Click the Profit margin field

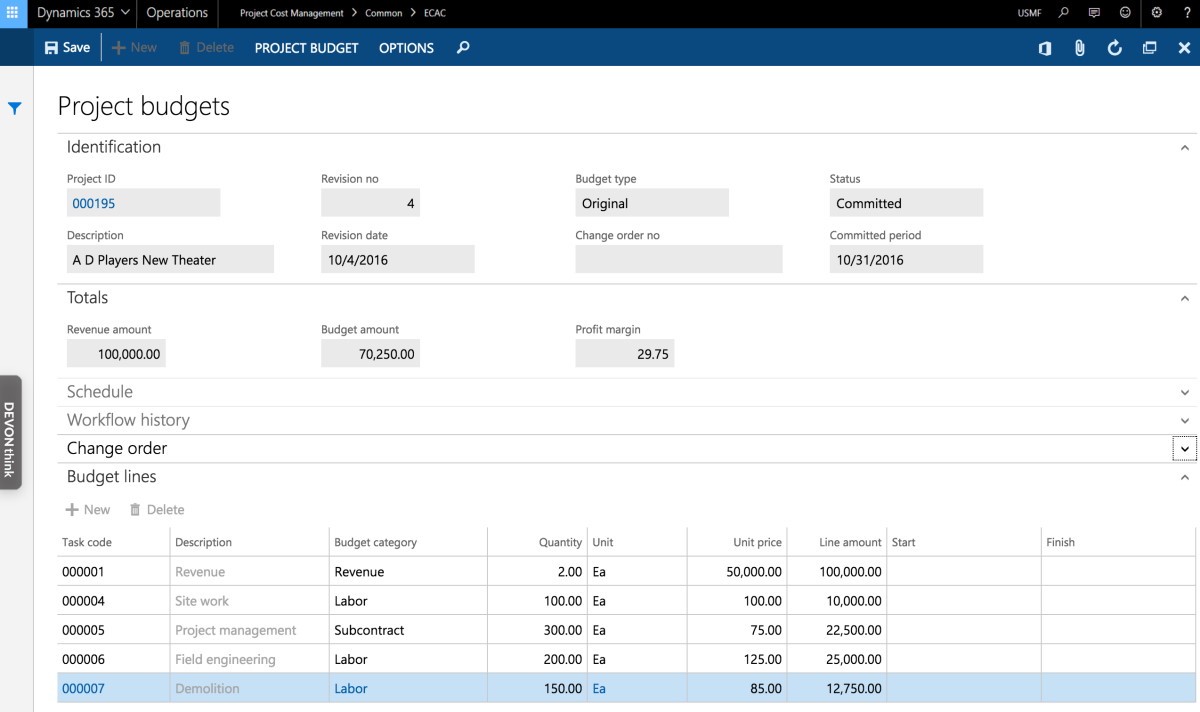[625, 353]
